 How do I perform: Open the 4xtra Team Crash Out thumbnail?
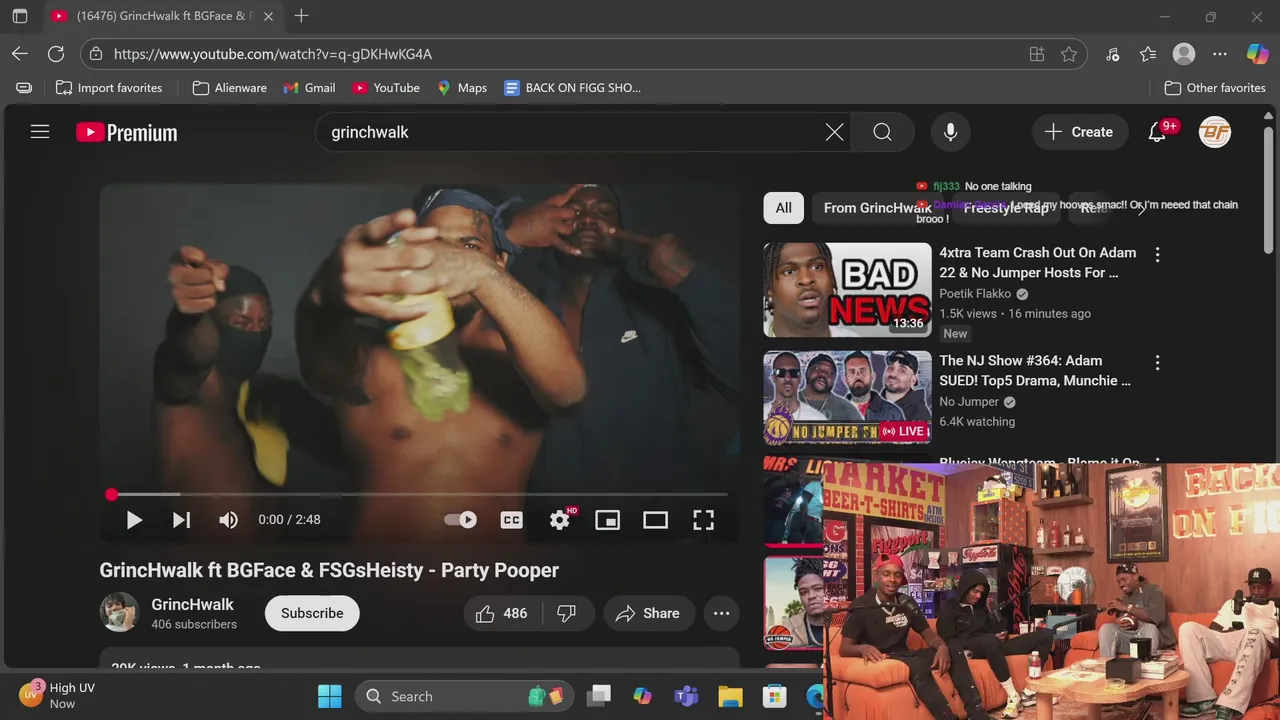[847, 290]
